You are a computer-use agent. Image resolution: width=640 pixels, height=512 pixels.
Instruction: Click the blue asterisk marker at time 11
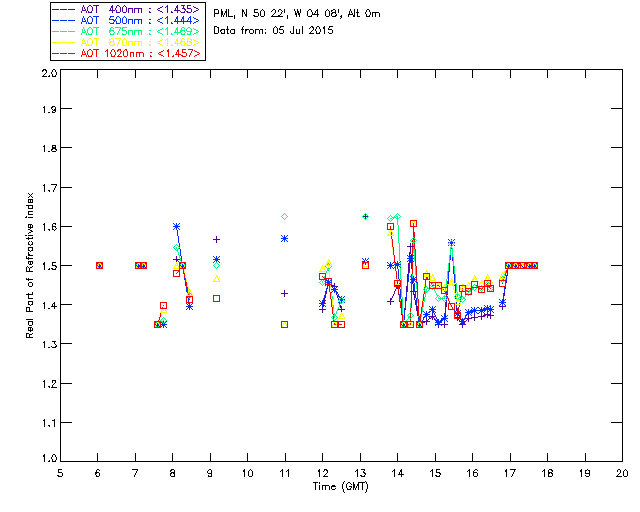(x=284, y=238)
